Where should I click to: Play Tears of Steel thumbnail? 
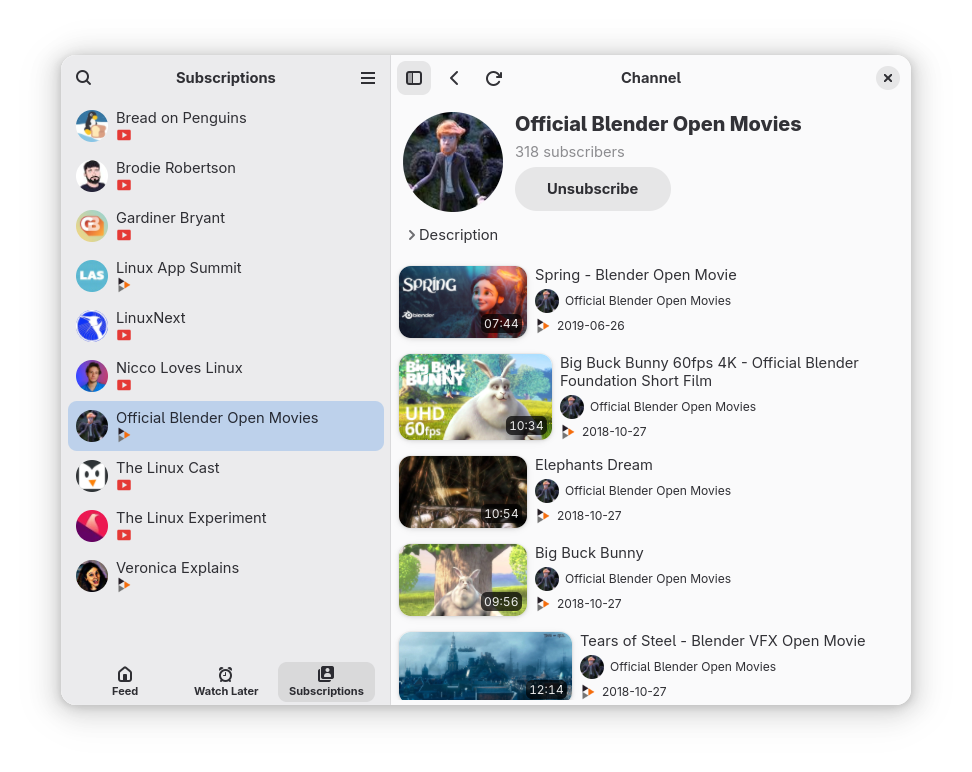[485, 667]
